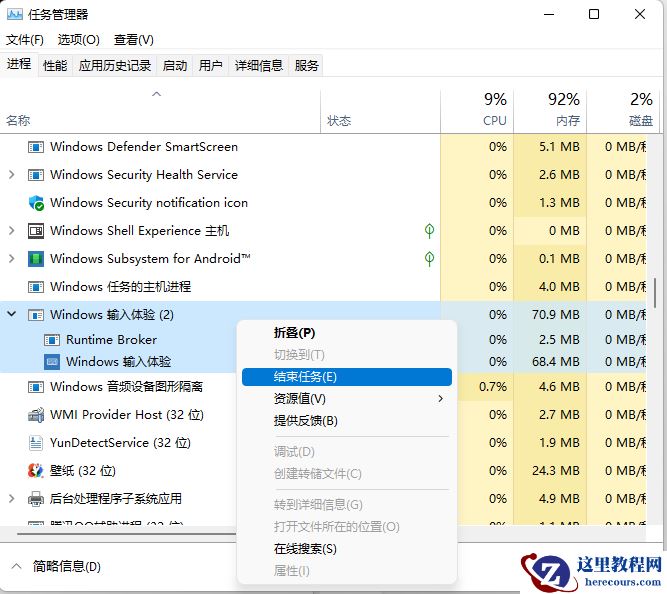Viewport: 667px width, 594px height.
Task: Click the eco leaf icon on Windows Subsystem for Android row
Action: pos(429,259)
